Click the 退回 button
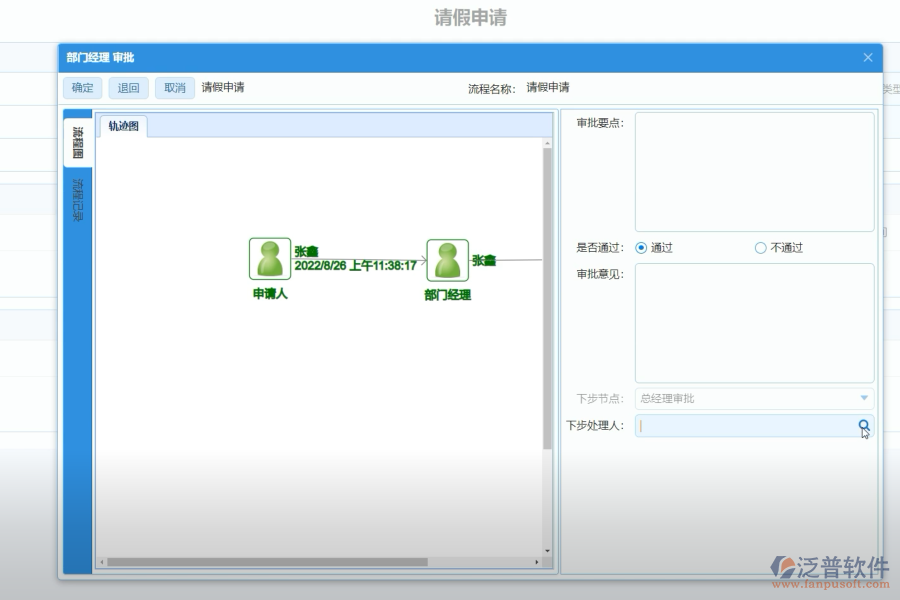 [x=128, y=88]
